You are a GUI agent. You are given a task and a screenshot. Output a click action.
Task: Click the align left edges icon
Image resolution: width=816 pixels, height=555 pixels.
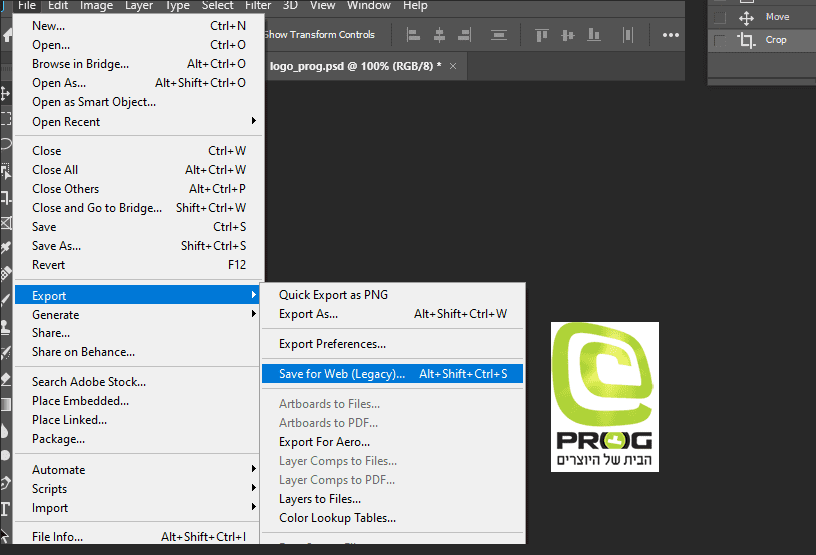click(x=413, y=35)
